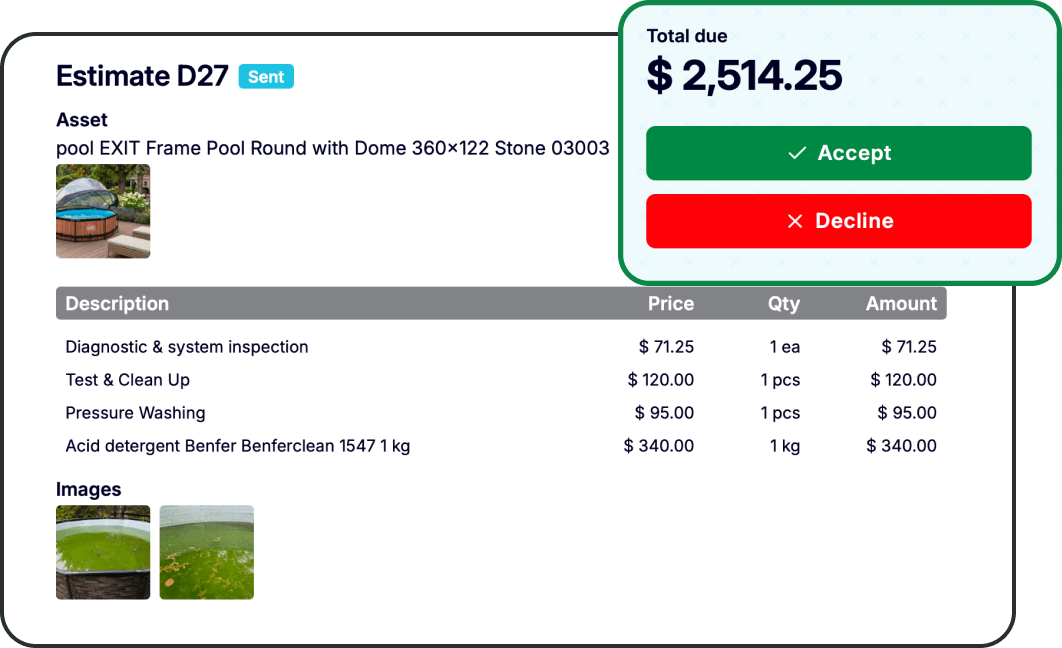This screenshot has height=648, width=1062.
Task: Click the Sent status badge
Action: [266, 77]
